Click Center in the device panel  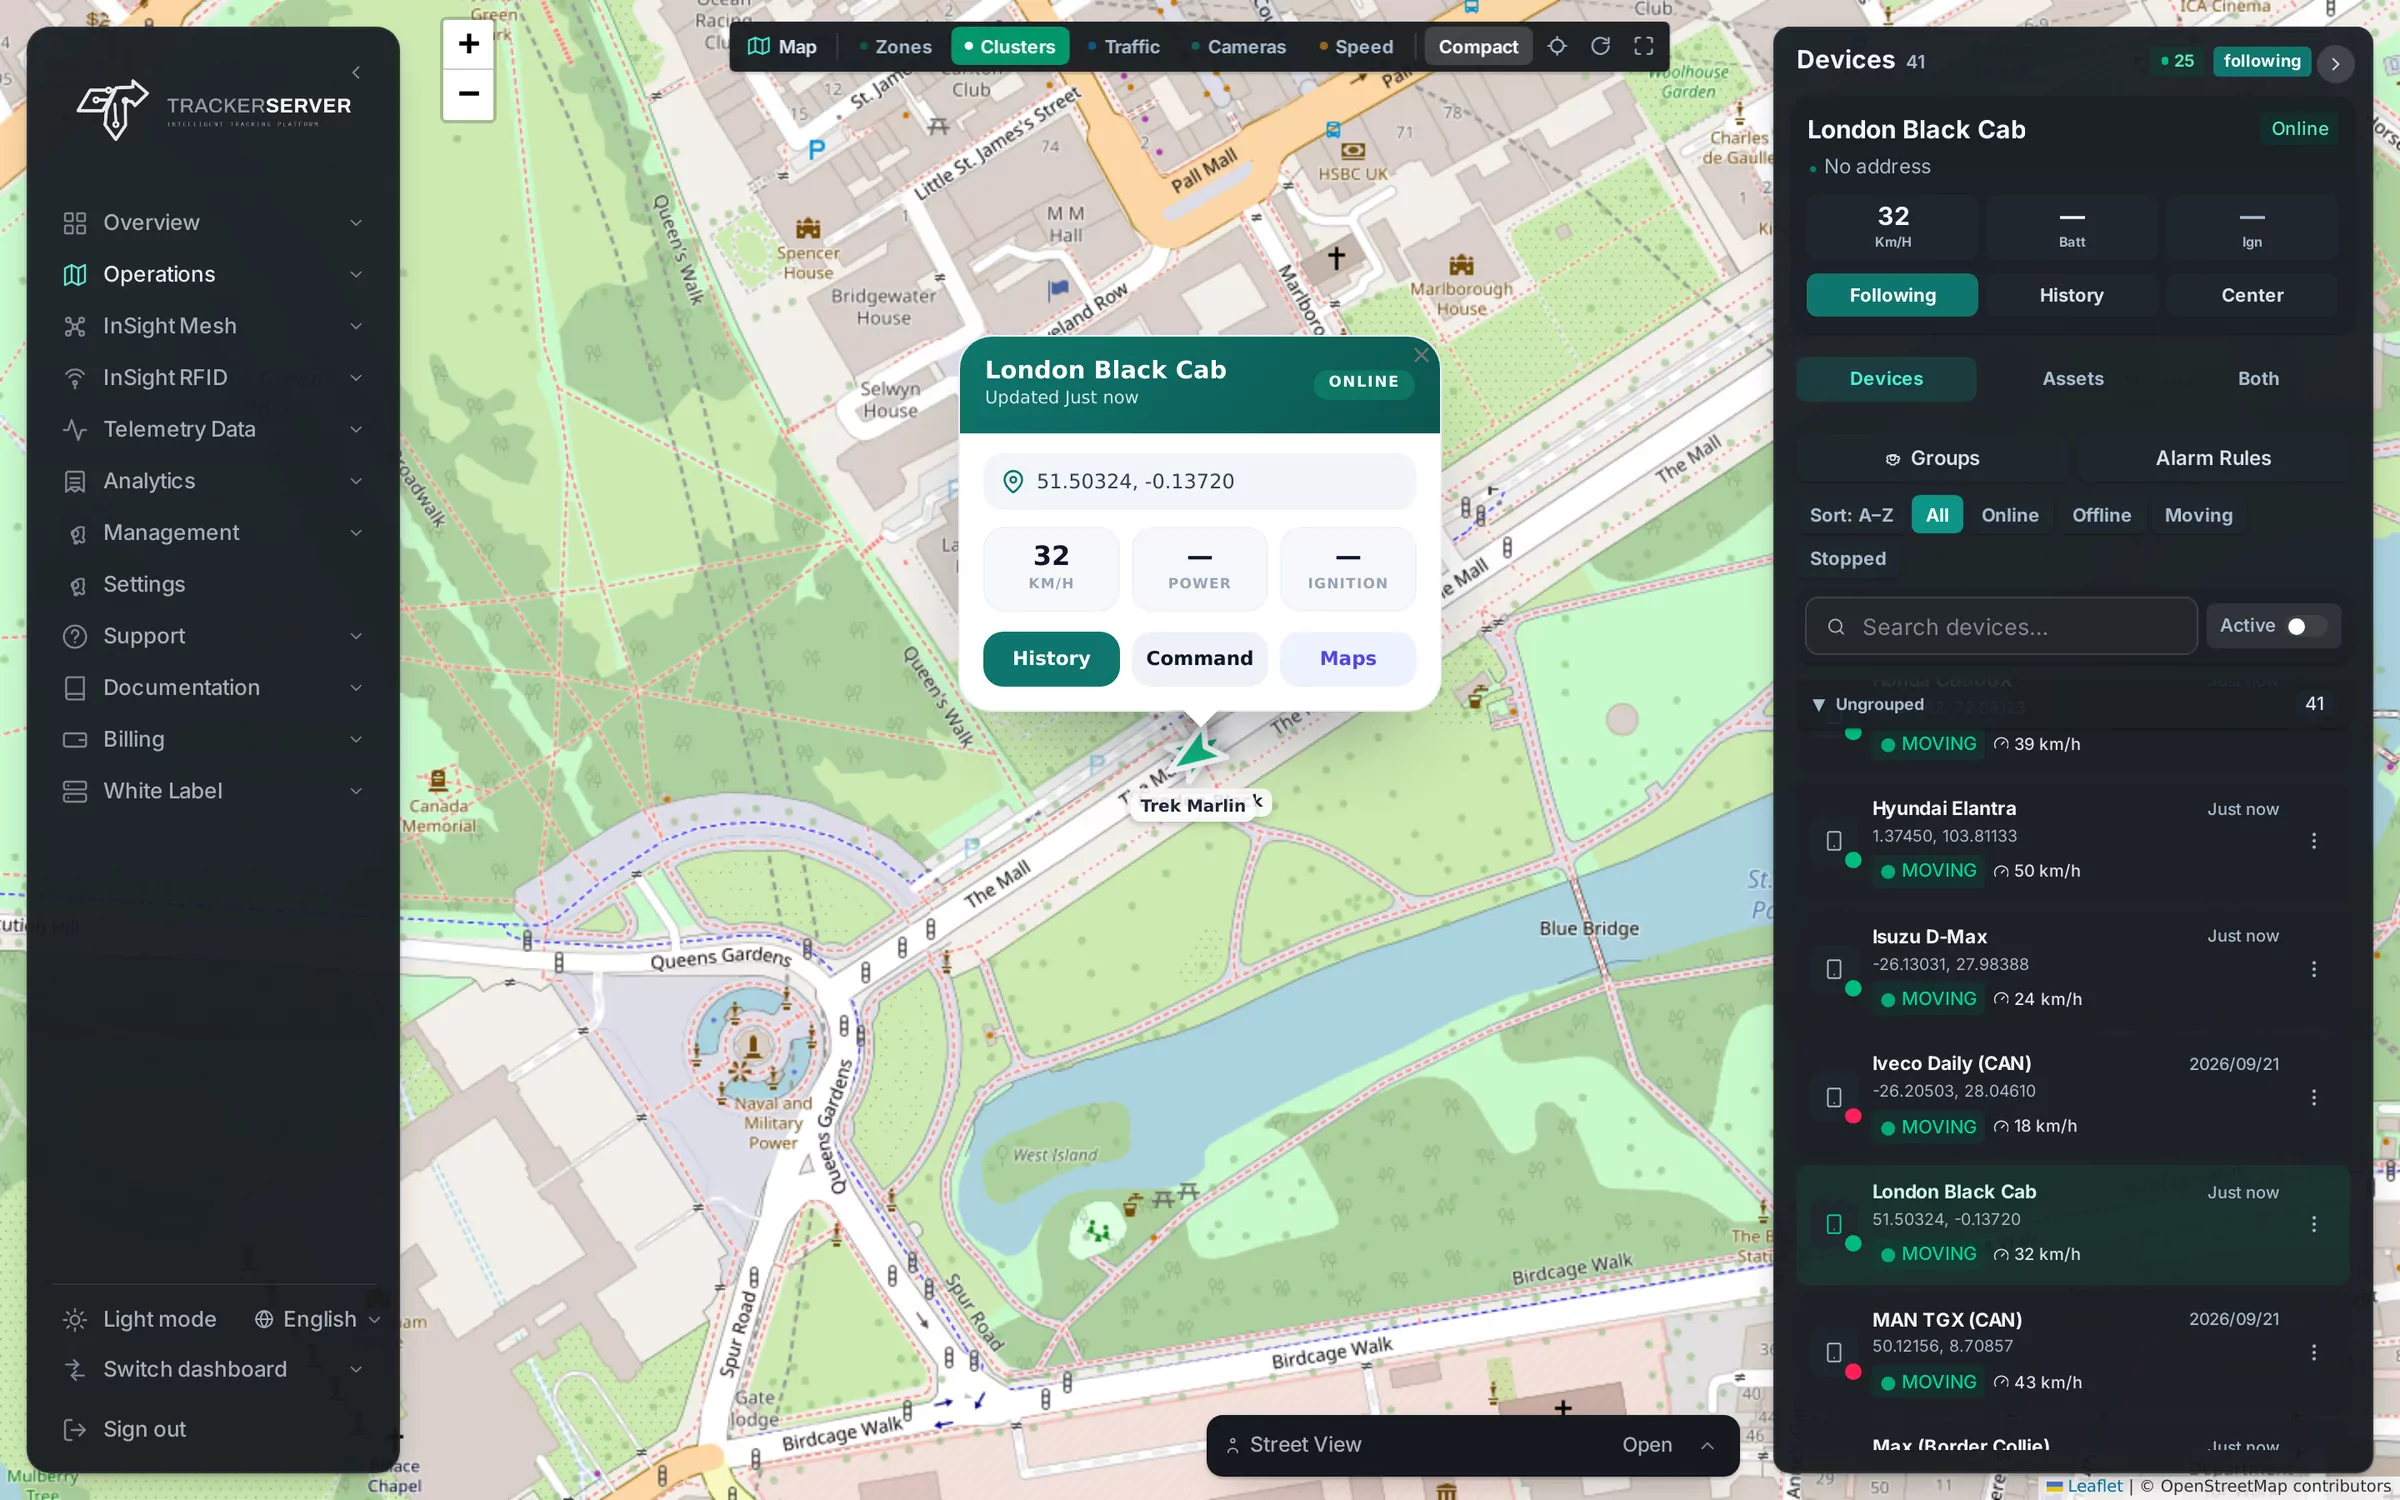pos(2251,295)
